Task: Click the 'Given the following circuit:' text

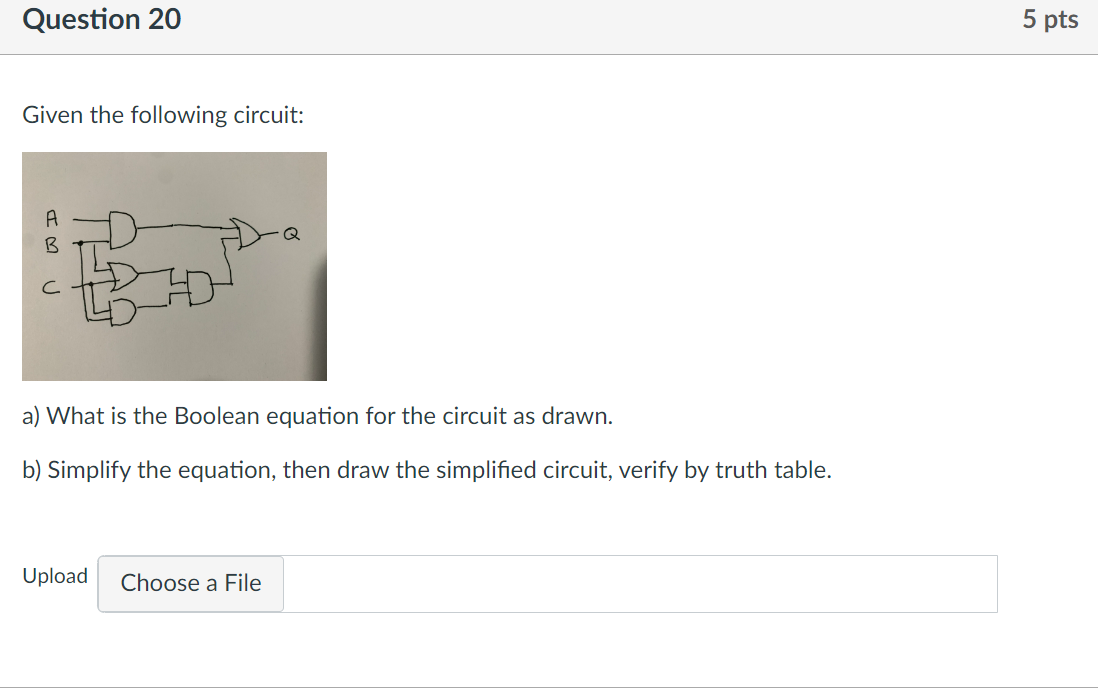Action: click(x=163, y=115)
